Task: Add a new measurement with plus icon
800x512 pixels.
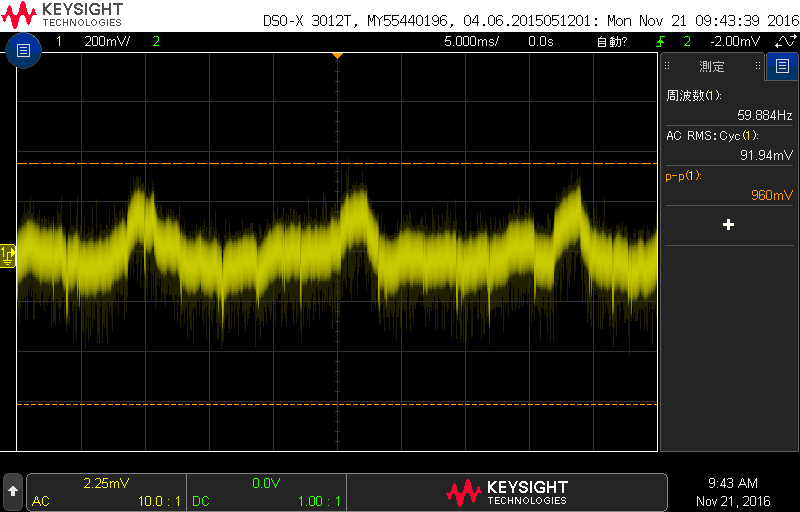Action: coord(728,225)
